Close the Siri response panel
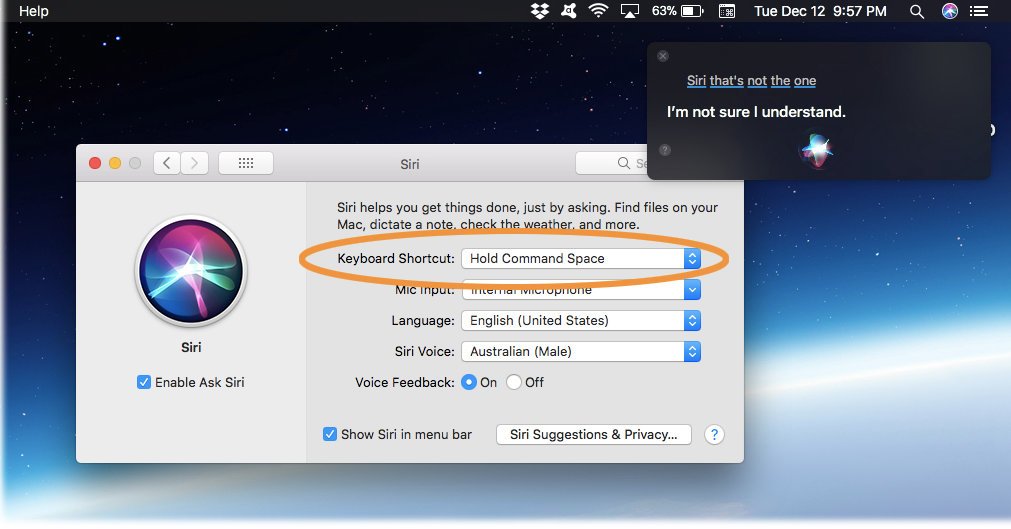Screen dimensions: 1011x529 [663, 56]
